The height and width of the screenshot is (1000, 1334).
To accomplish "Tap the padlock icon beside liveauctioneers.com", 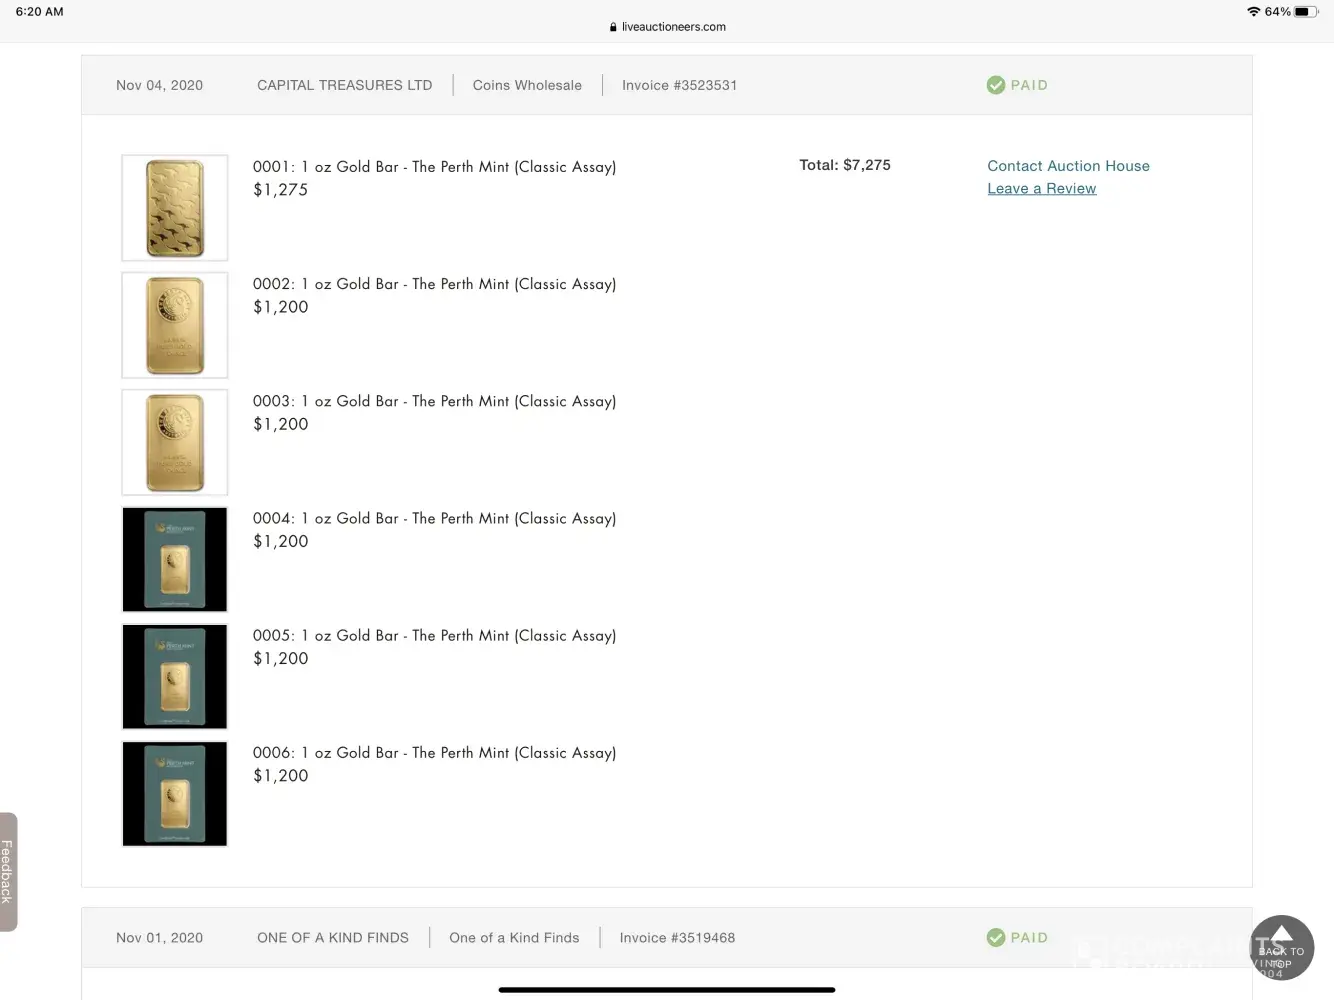I will click(x=613, y=27).
